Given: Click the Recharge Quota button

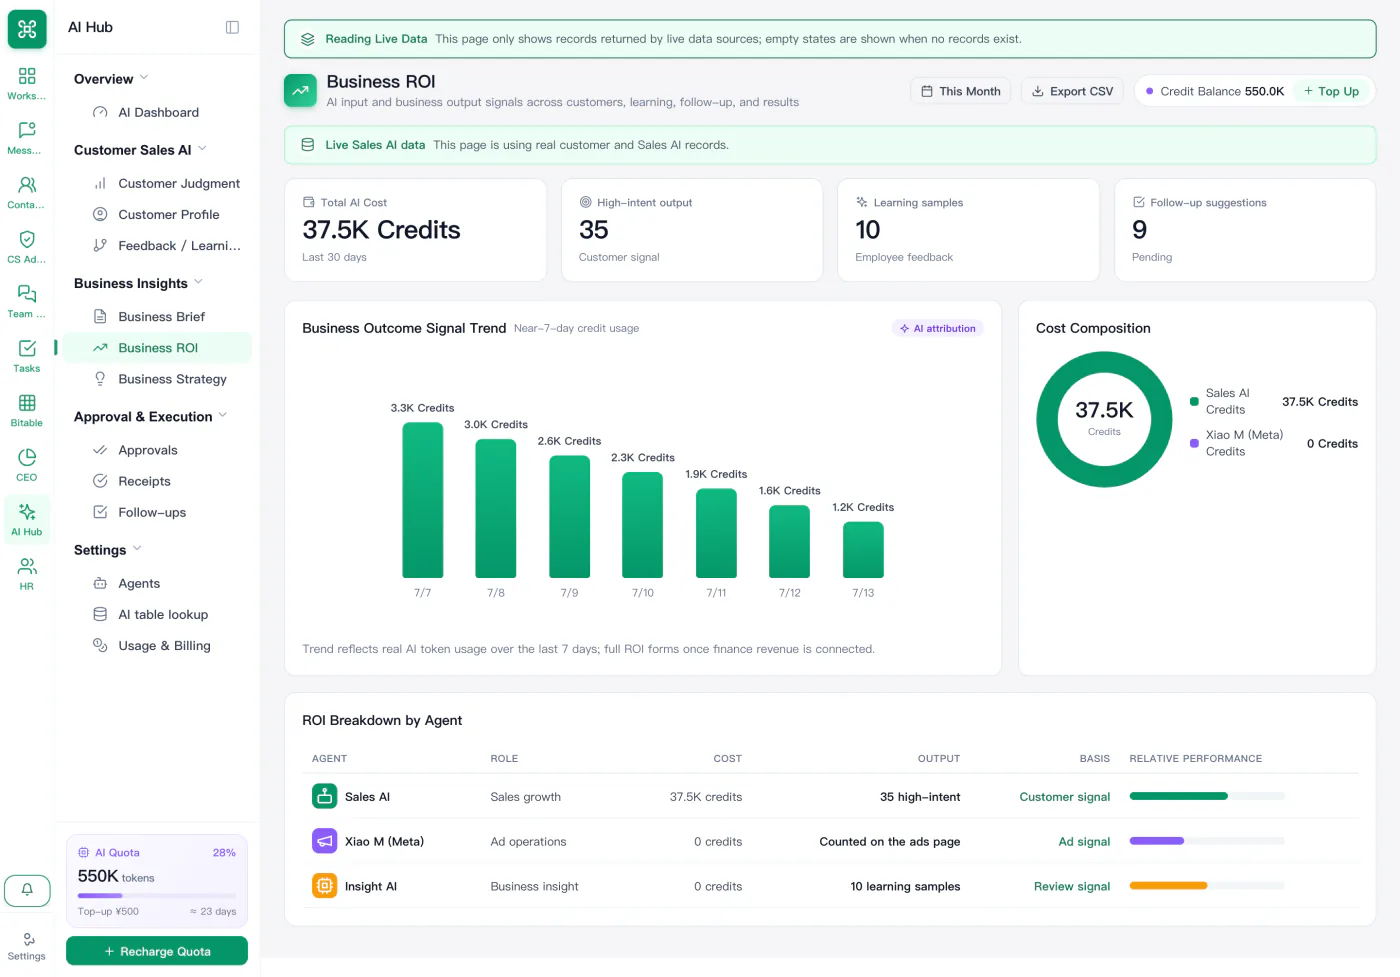Looking at the screenshot, I should point(157,951).
